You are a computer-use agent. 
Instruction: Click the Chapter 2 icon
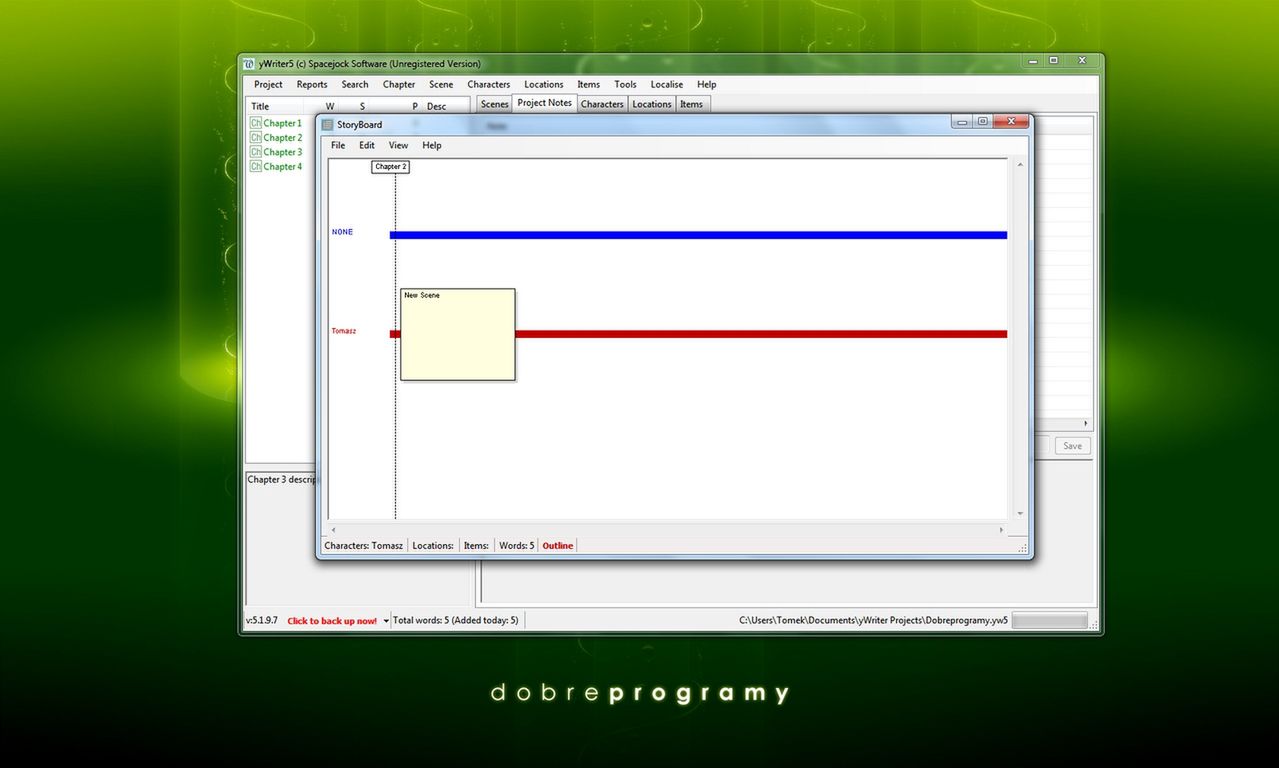point(256,138)
